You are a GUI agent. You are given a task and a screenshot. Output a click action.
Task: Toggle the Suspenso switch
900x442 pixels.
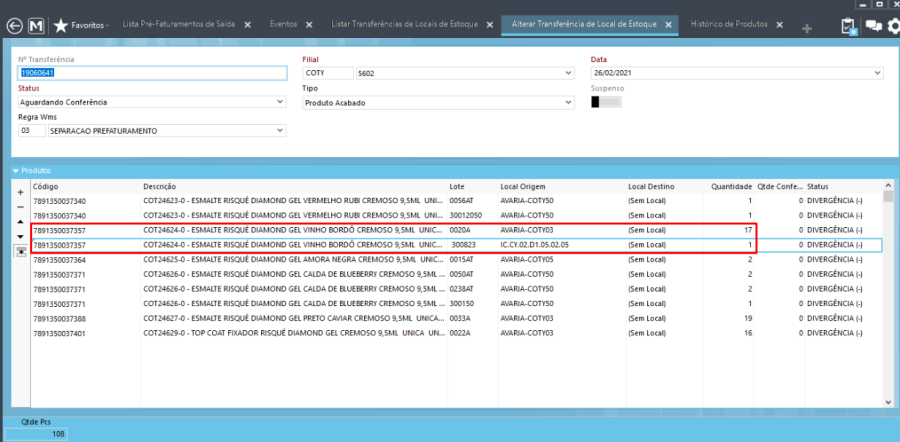(x=606, y=101)
